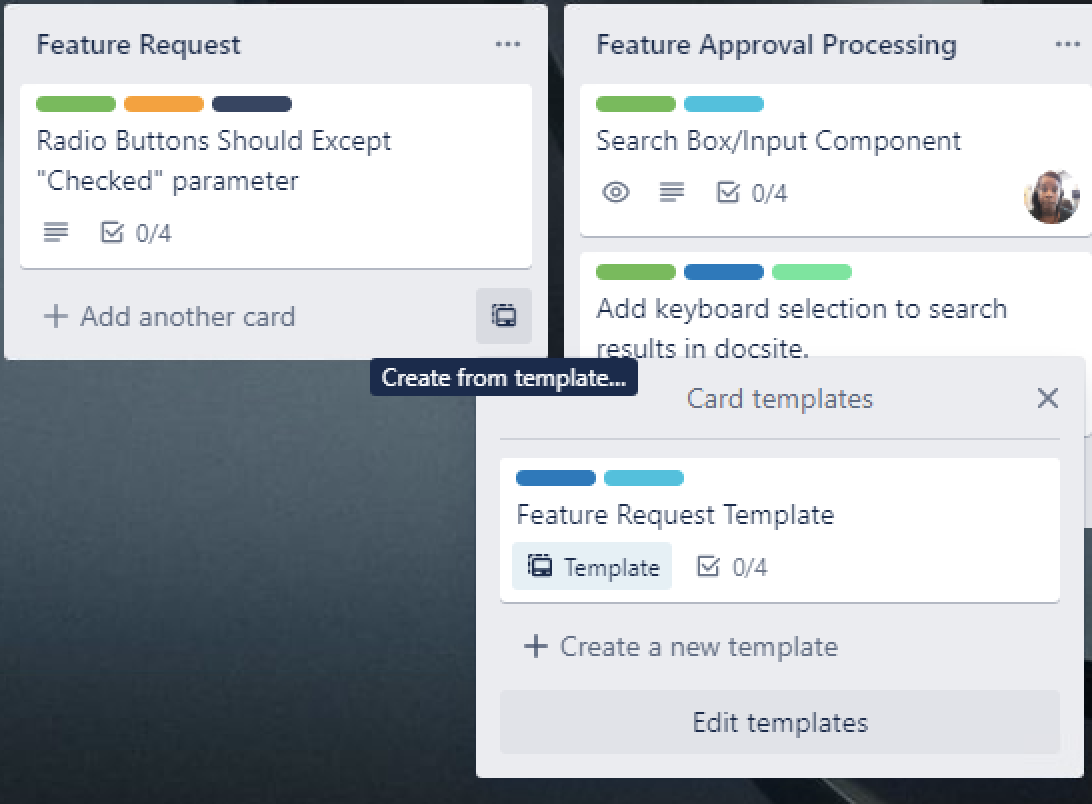Open the Search Box/Input Component card

point(780,141)
